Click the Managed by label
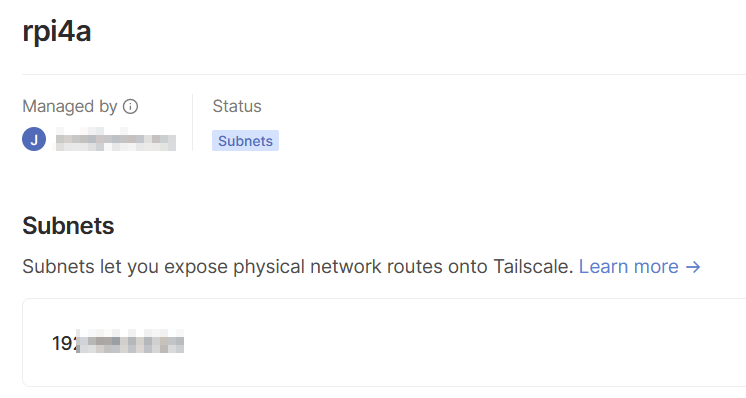The height and width of the screenshot is (398, 746). pyautogui.click(x=69, y=107)
